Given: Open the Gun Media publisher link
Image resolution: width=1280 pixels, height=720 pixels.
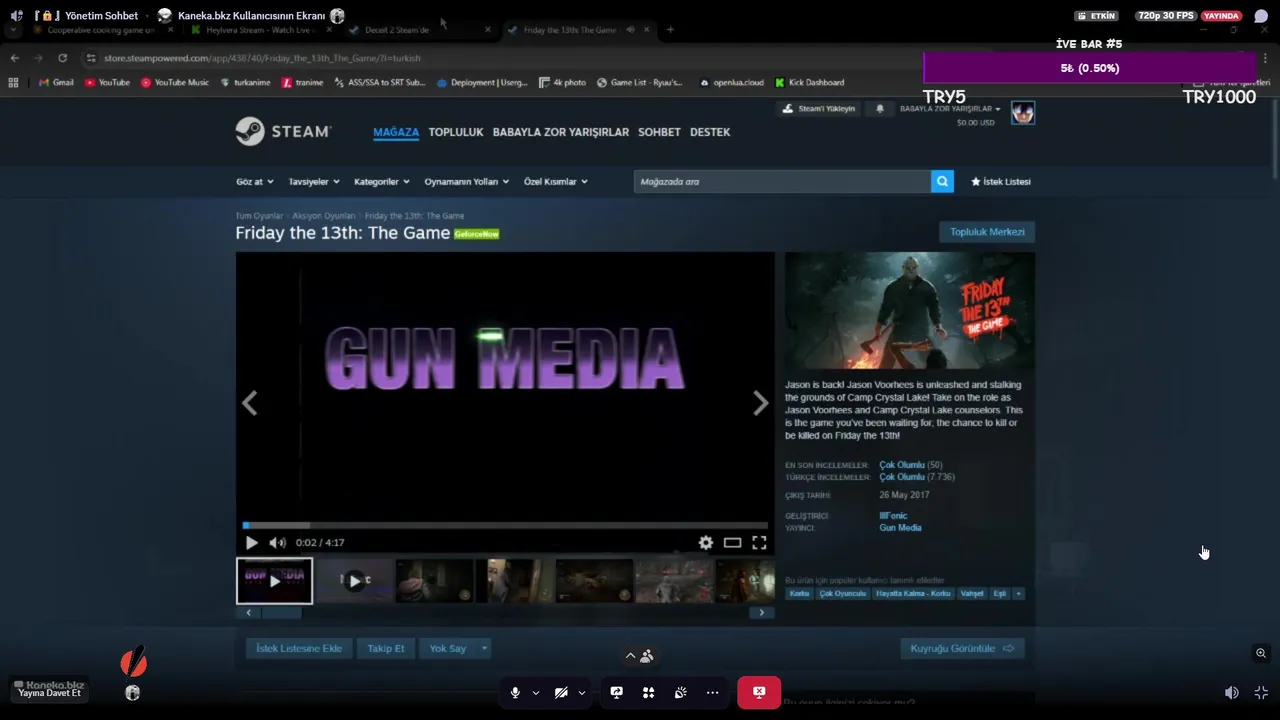Looking at the screenshot, I should (900, 528).
